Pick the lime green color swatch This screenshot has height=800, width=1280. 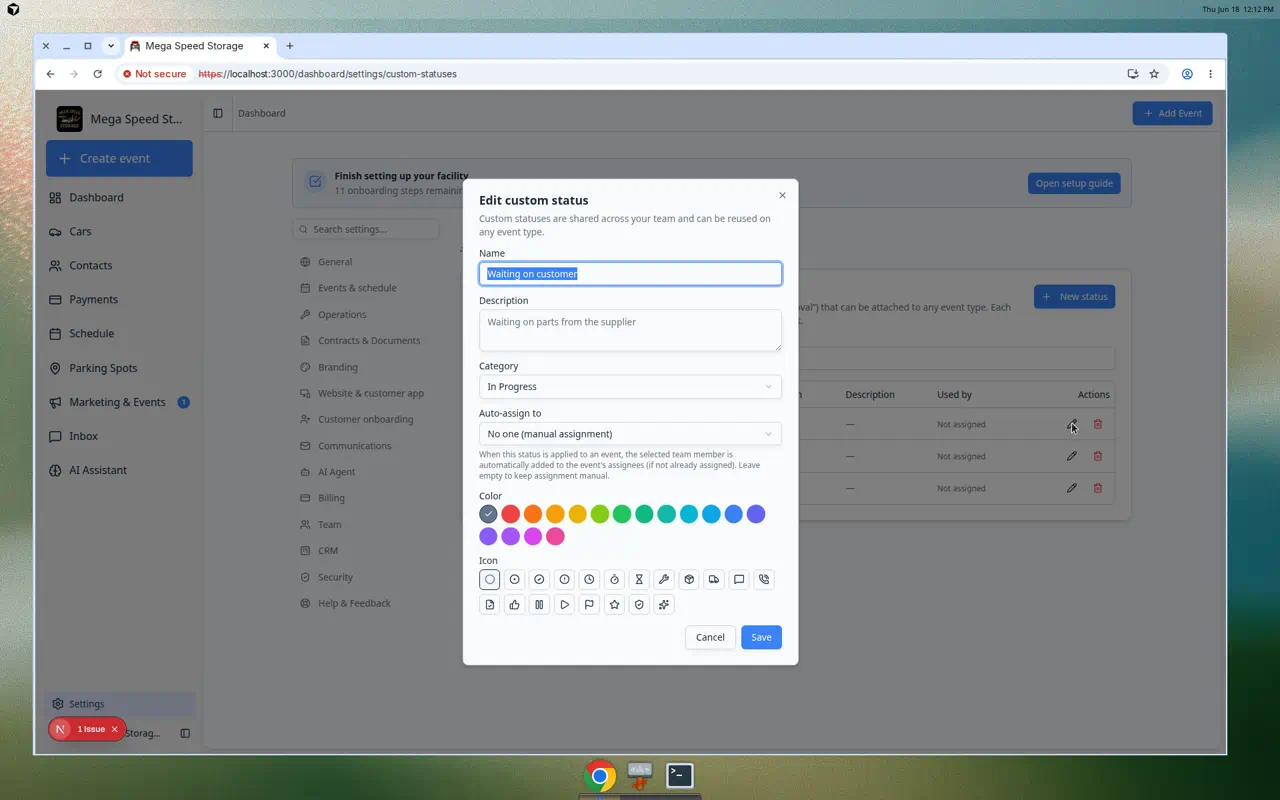point(599,514)
